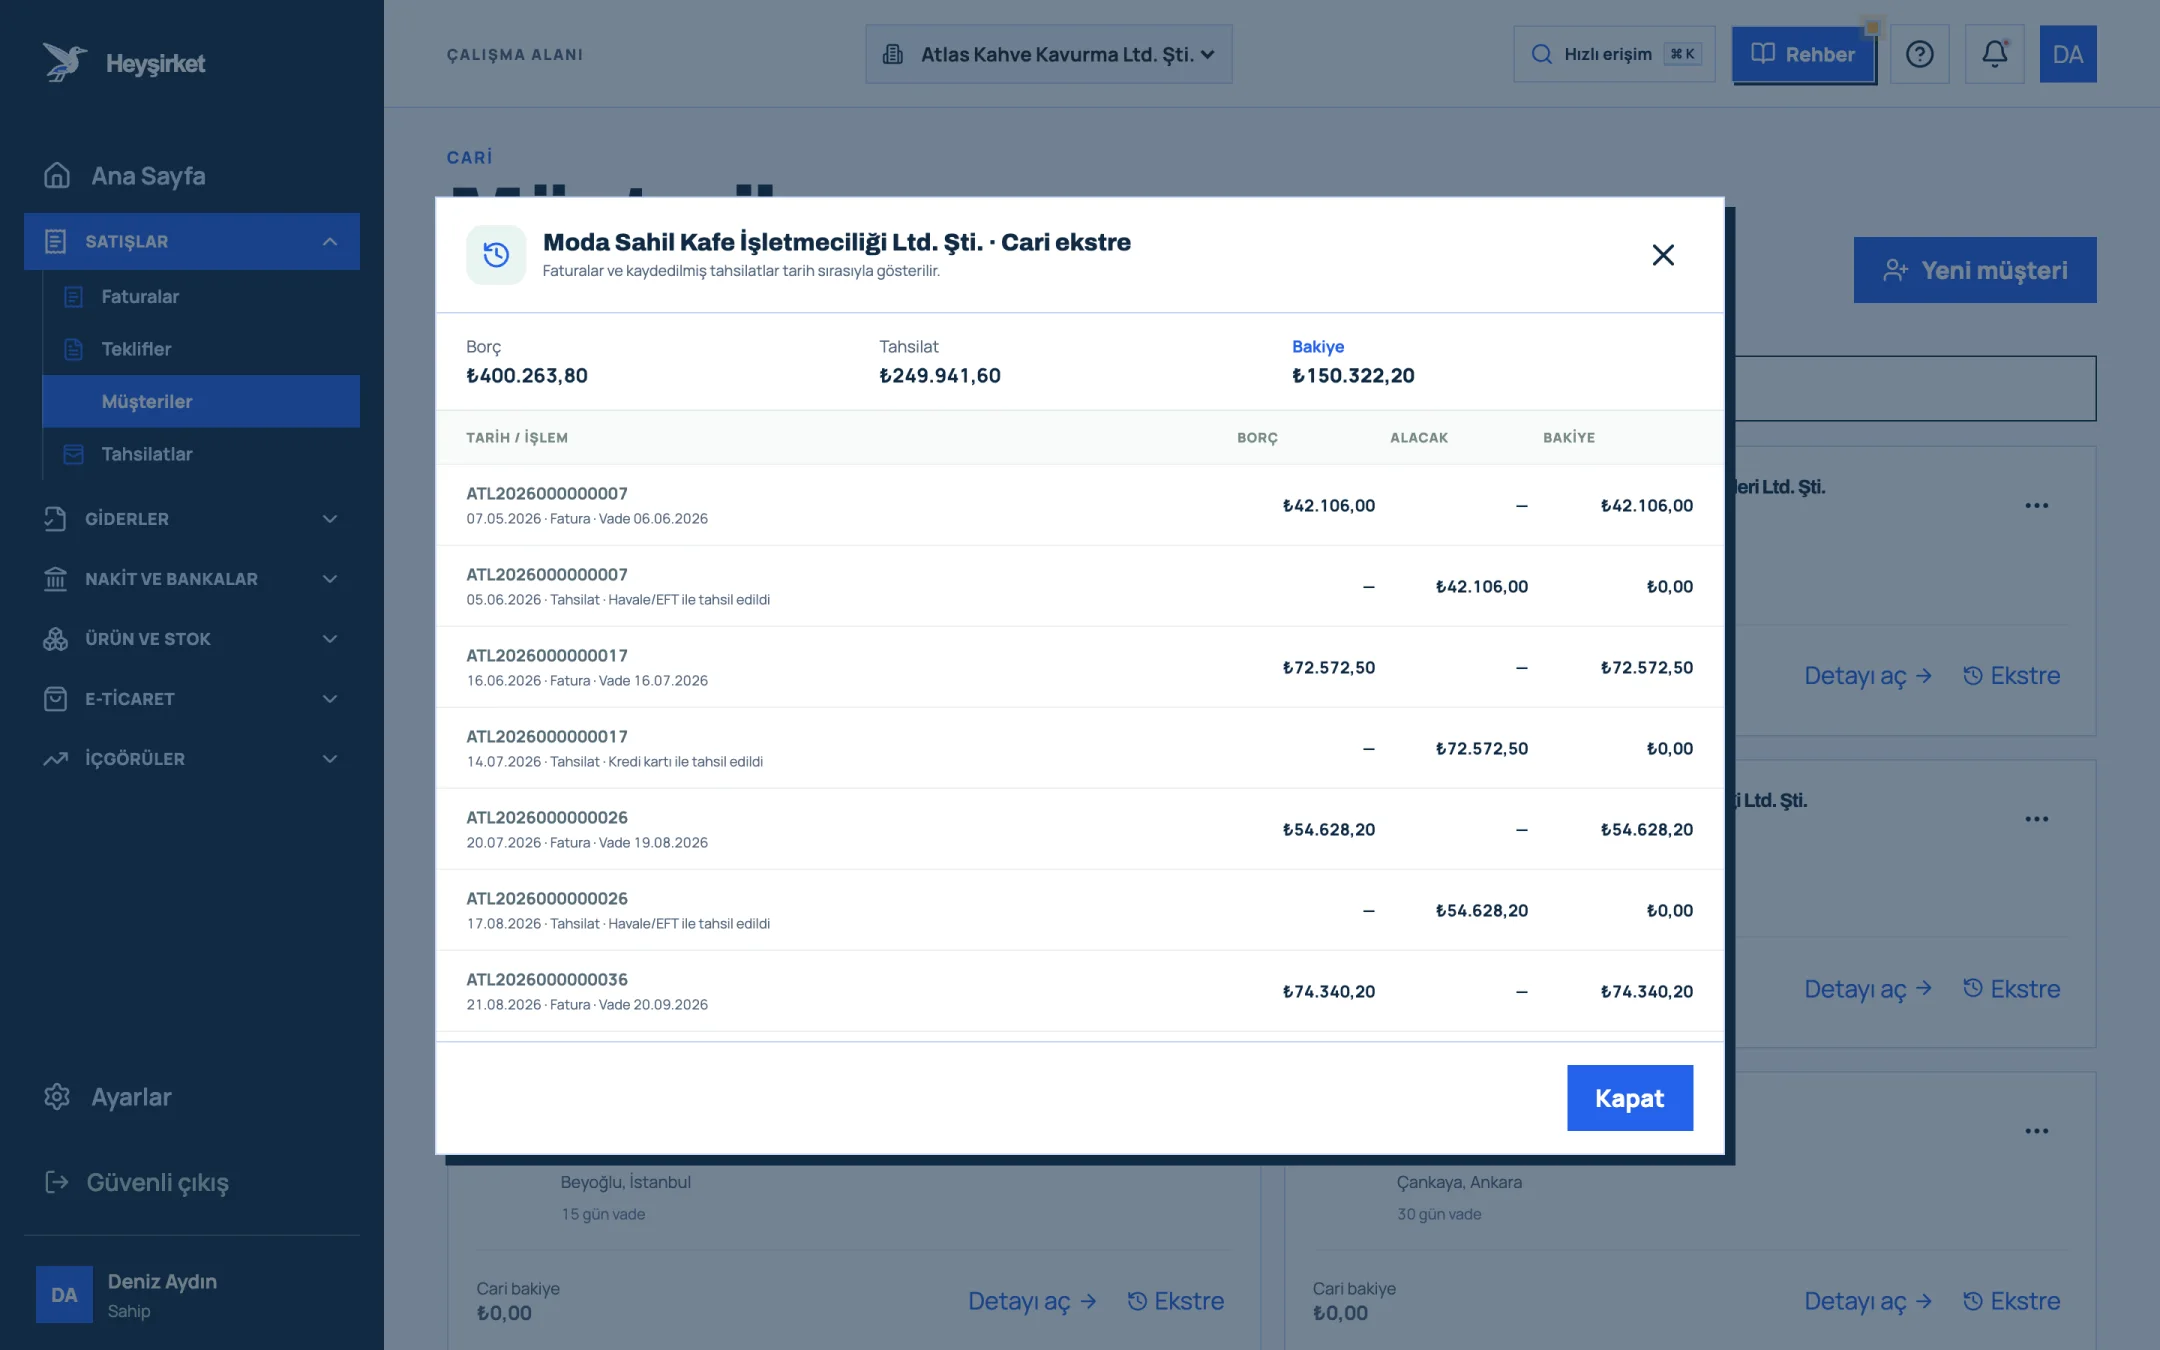The height and width of the screenshot is (1350, 2160).
Task: Open notifications bell icon
Action: 1994,54
